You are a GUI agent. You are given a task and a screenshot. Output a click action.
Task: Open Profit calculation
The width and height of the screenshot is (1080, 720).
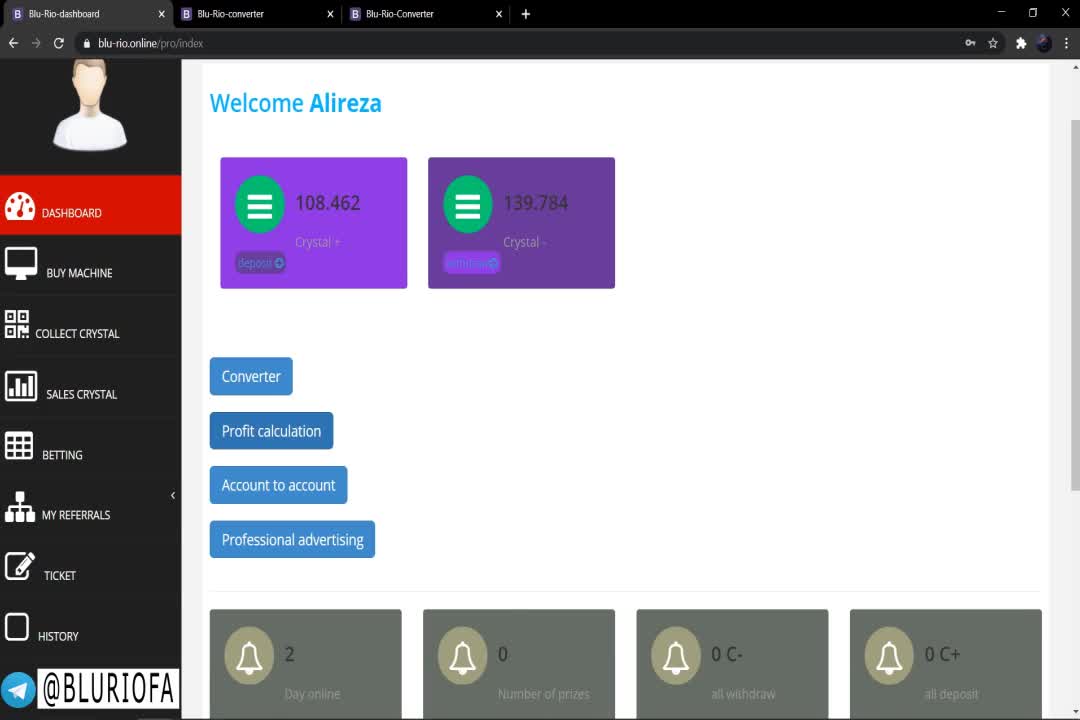(271, 431)
